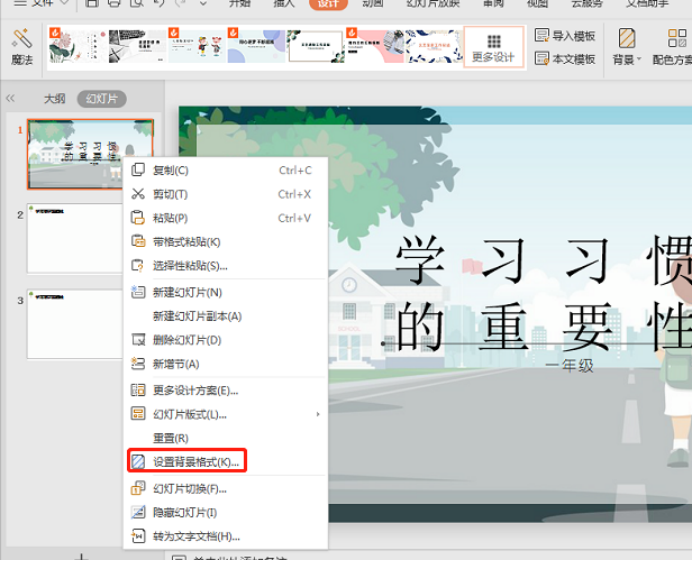The height and width of the screenshot is (561, 692).
Task: Expand Slide layout (幻灯片版式) submenu arrow
Action: click(x=318, y=414)
